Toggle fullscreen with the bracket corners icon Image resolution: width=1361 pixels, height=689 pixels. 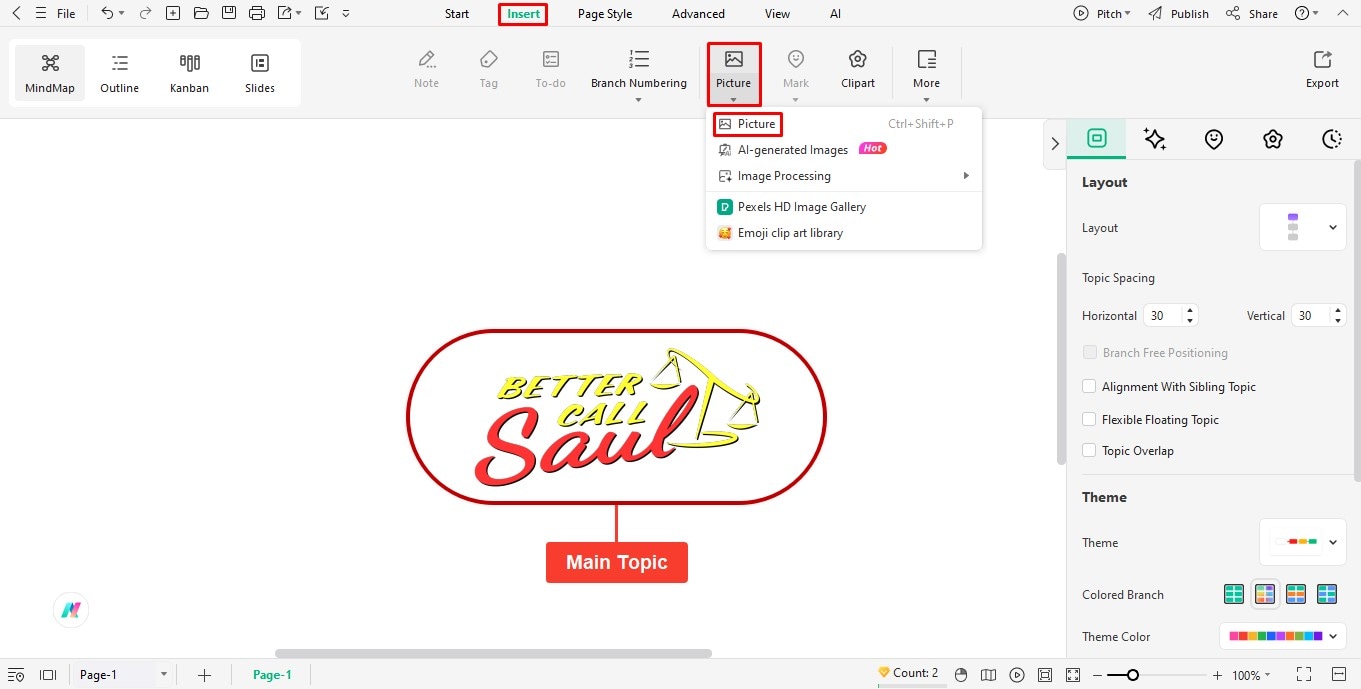[x=1304, y=675]
